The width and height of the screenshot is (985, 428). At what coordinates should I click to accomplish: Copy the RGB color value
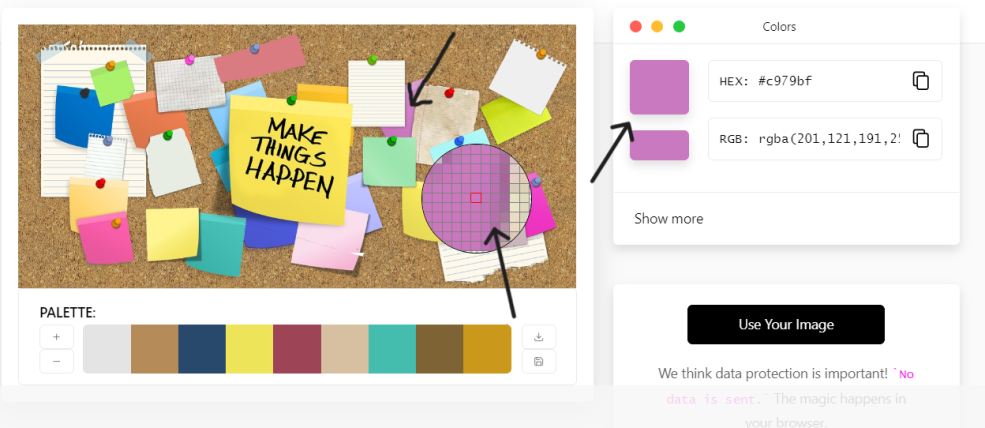[920, 138]
